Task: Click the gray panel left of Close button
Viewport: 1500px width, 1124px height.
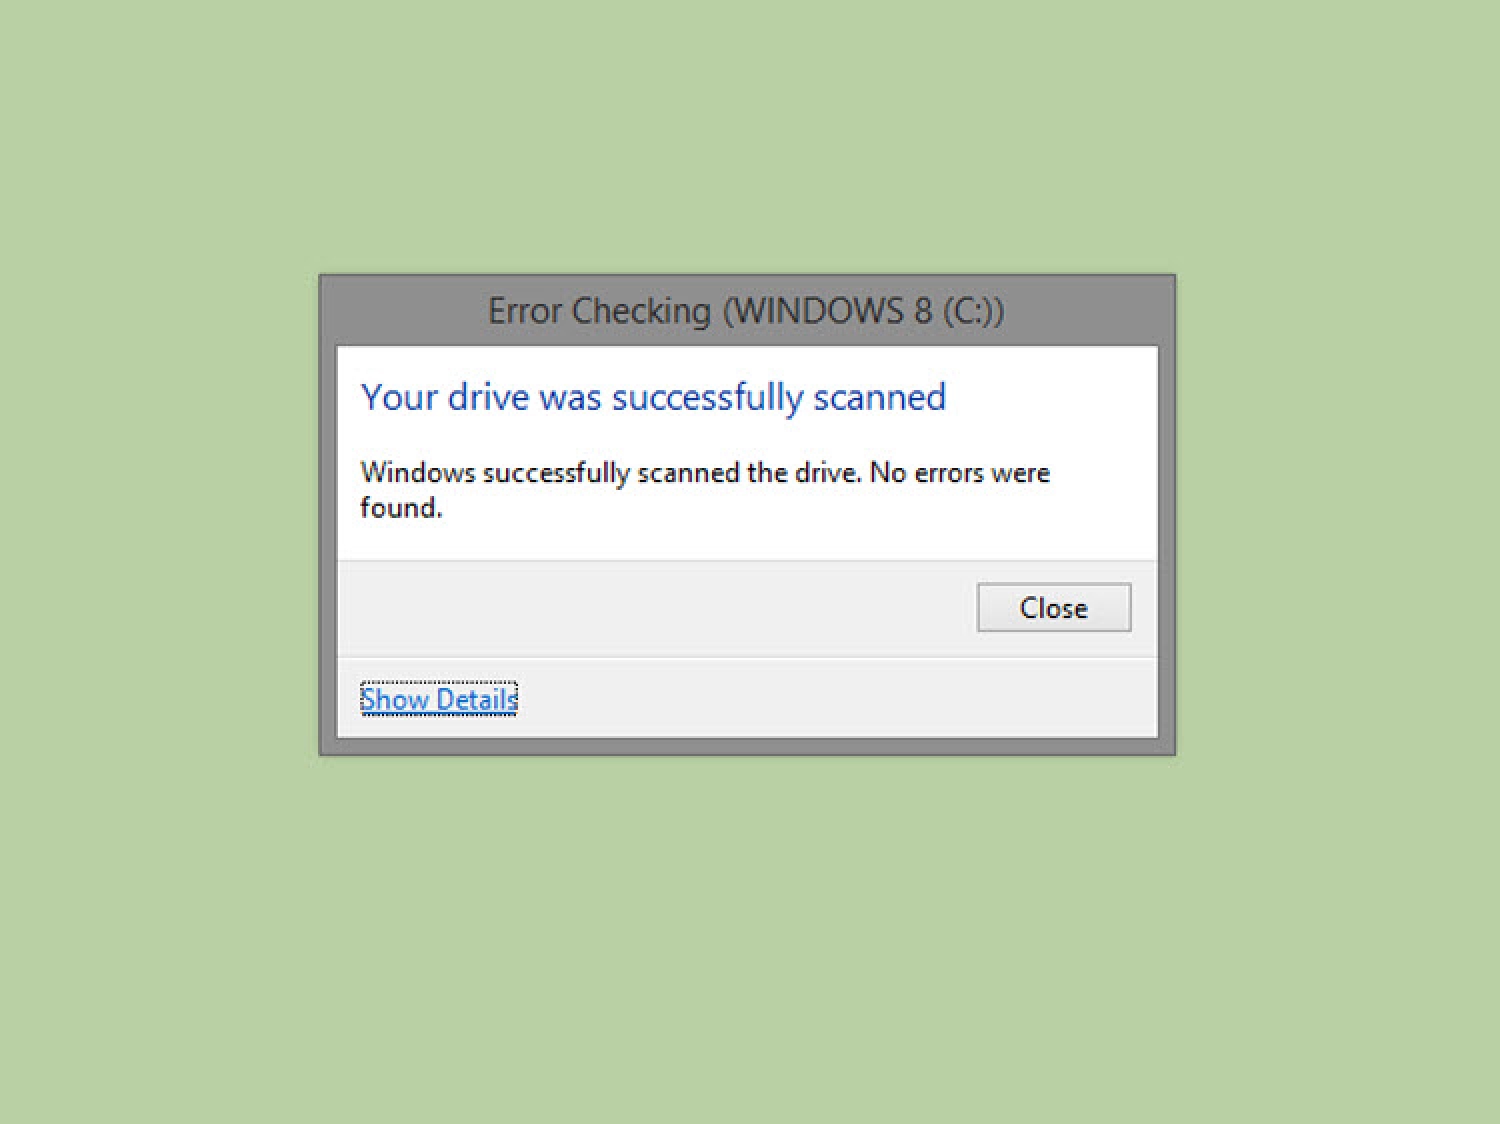Action: pos(655,608)
